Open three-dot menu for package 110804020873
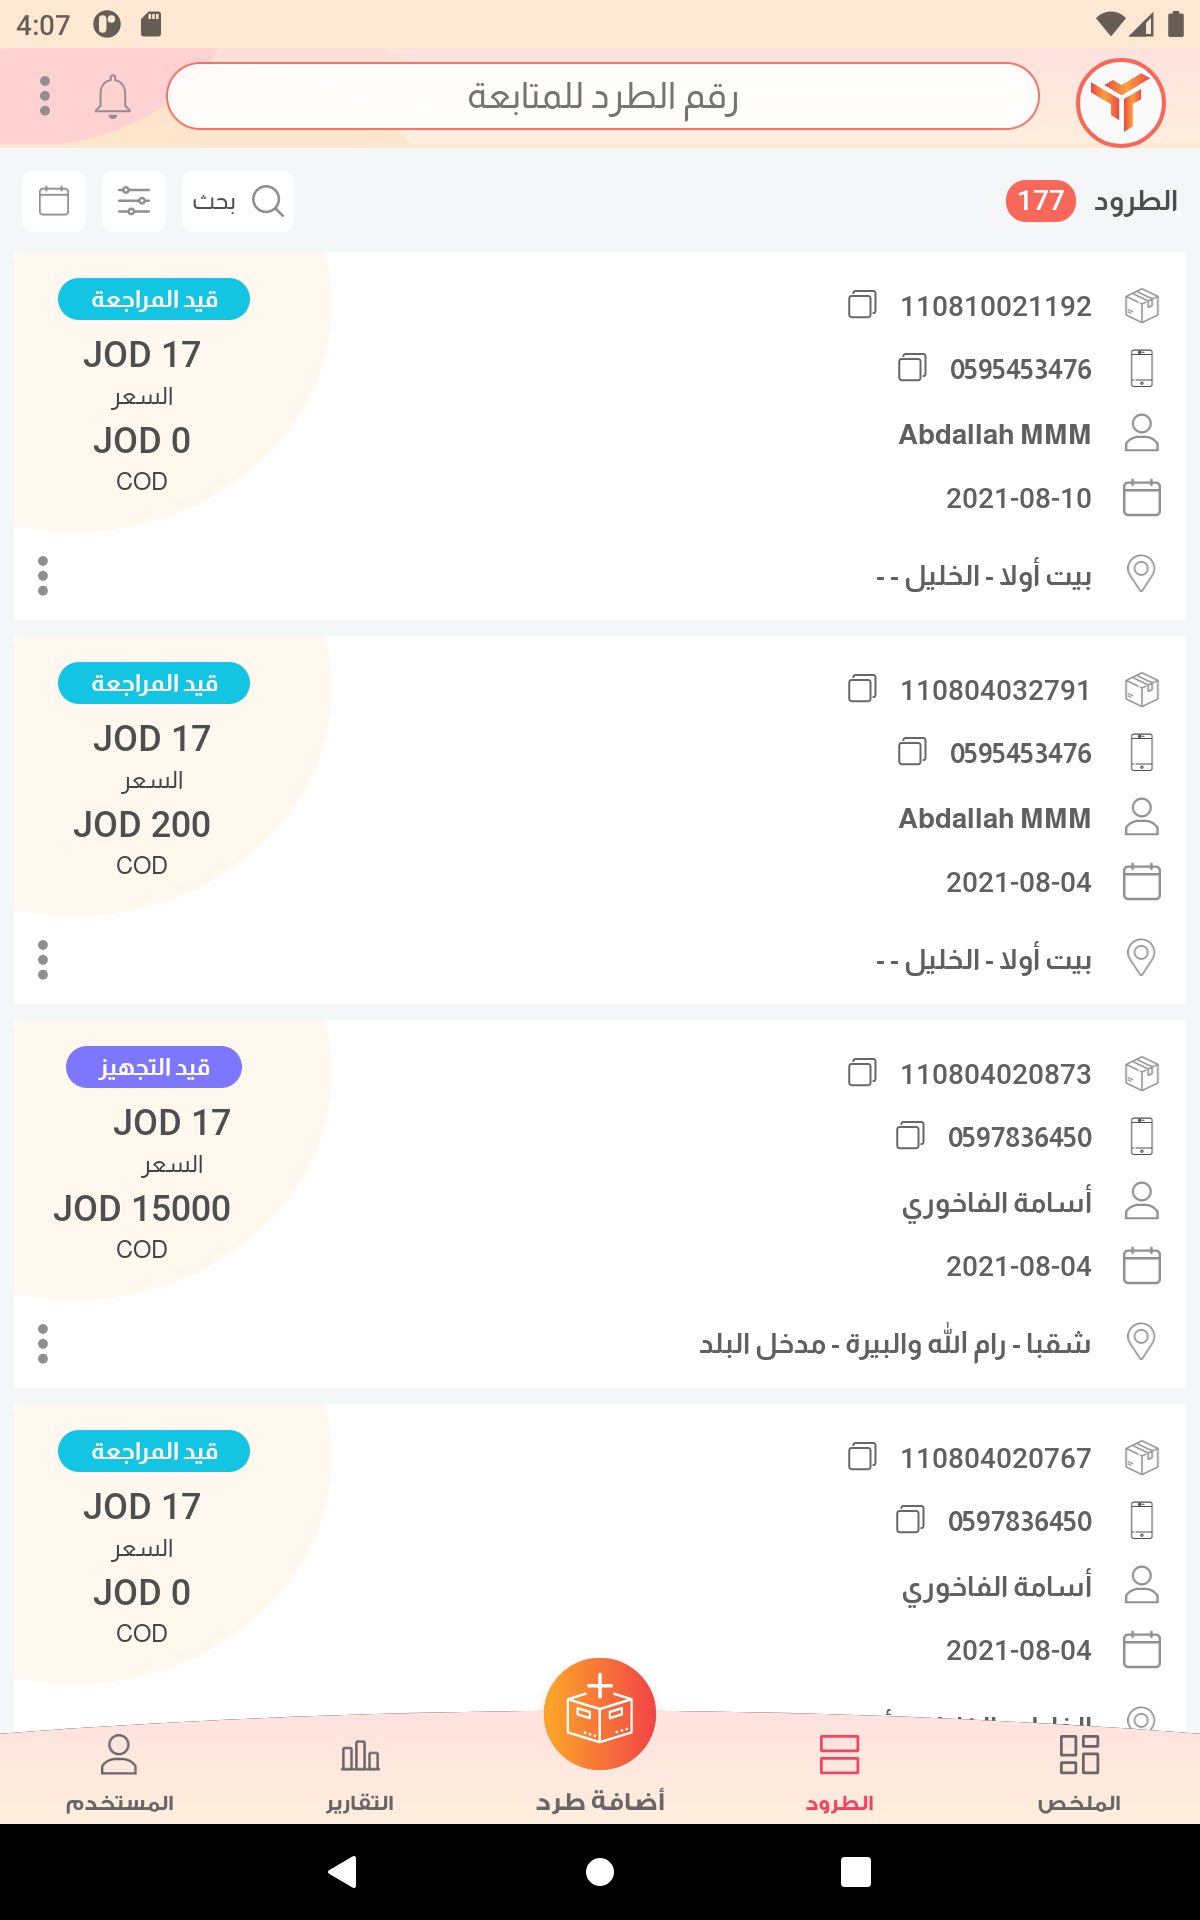This screenshot has width=1200, height=1920. click(x=43, y=1344)
